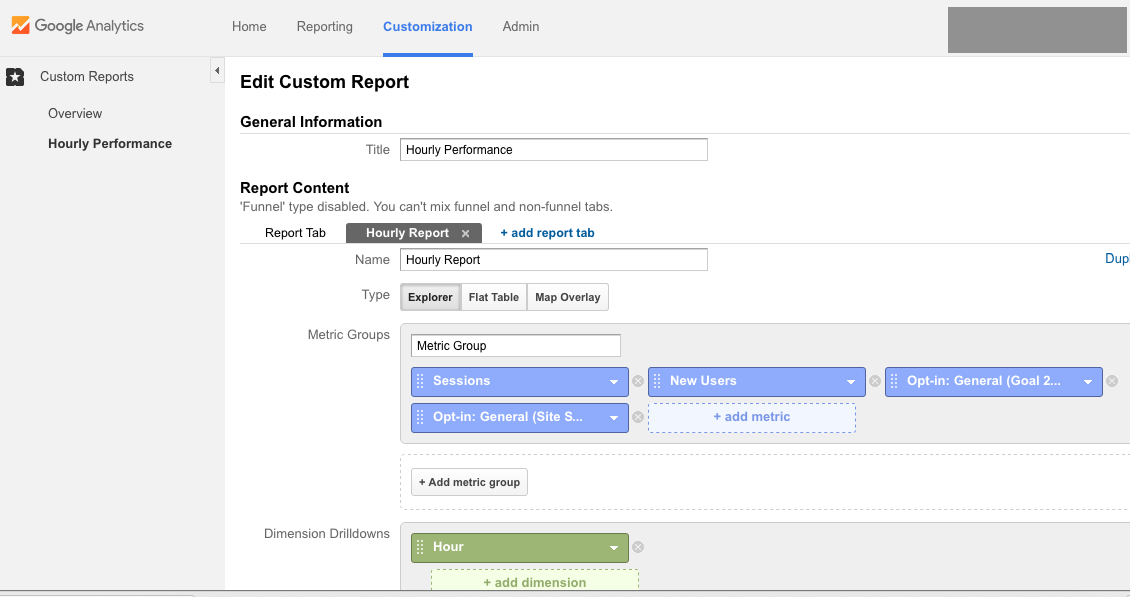
Task: Switch to the Admin tab
Action: tap(520, 26)
